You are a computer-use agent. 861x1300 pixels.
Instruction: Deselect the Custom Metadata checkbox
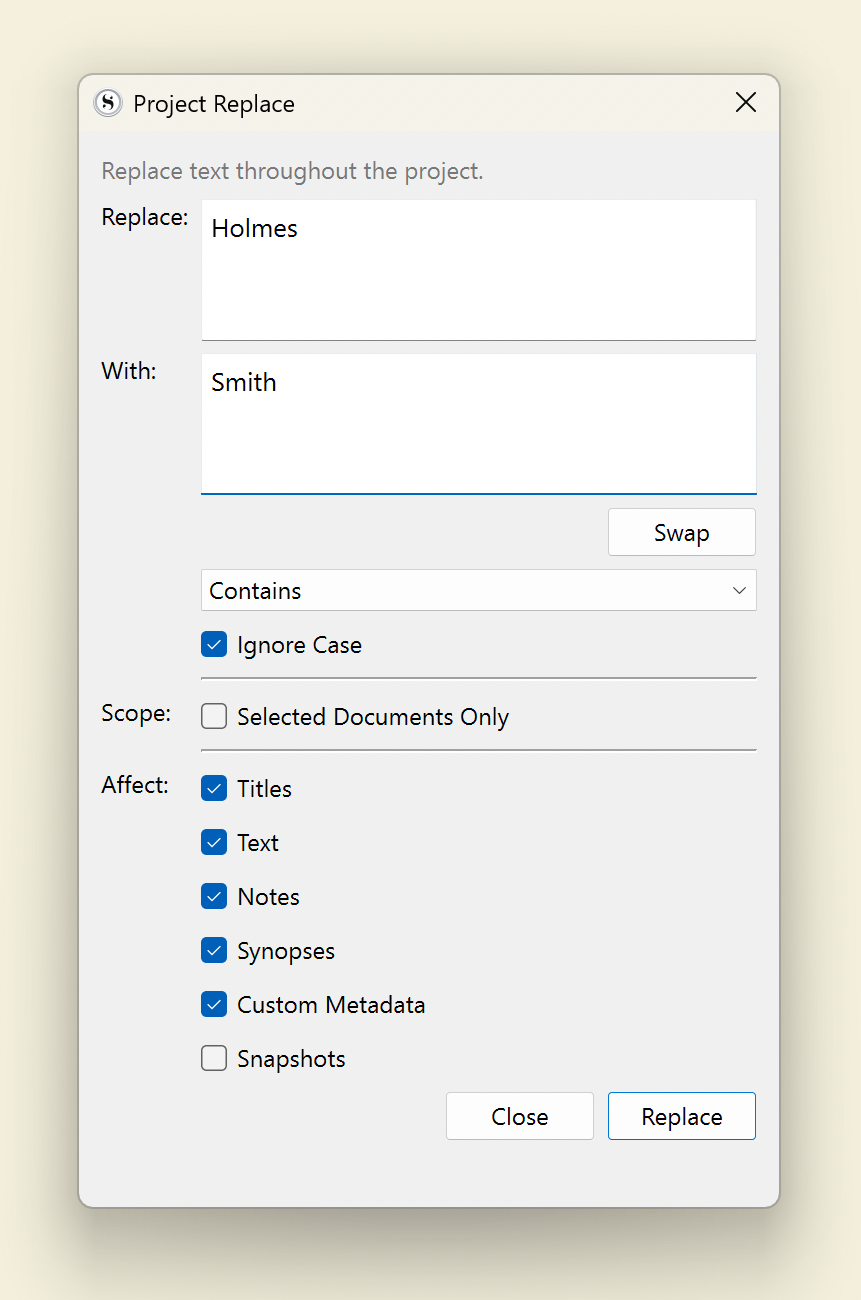pos(214,1005)
